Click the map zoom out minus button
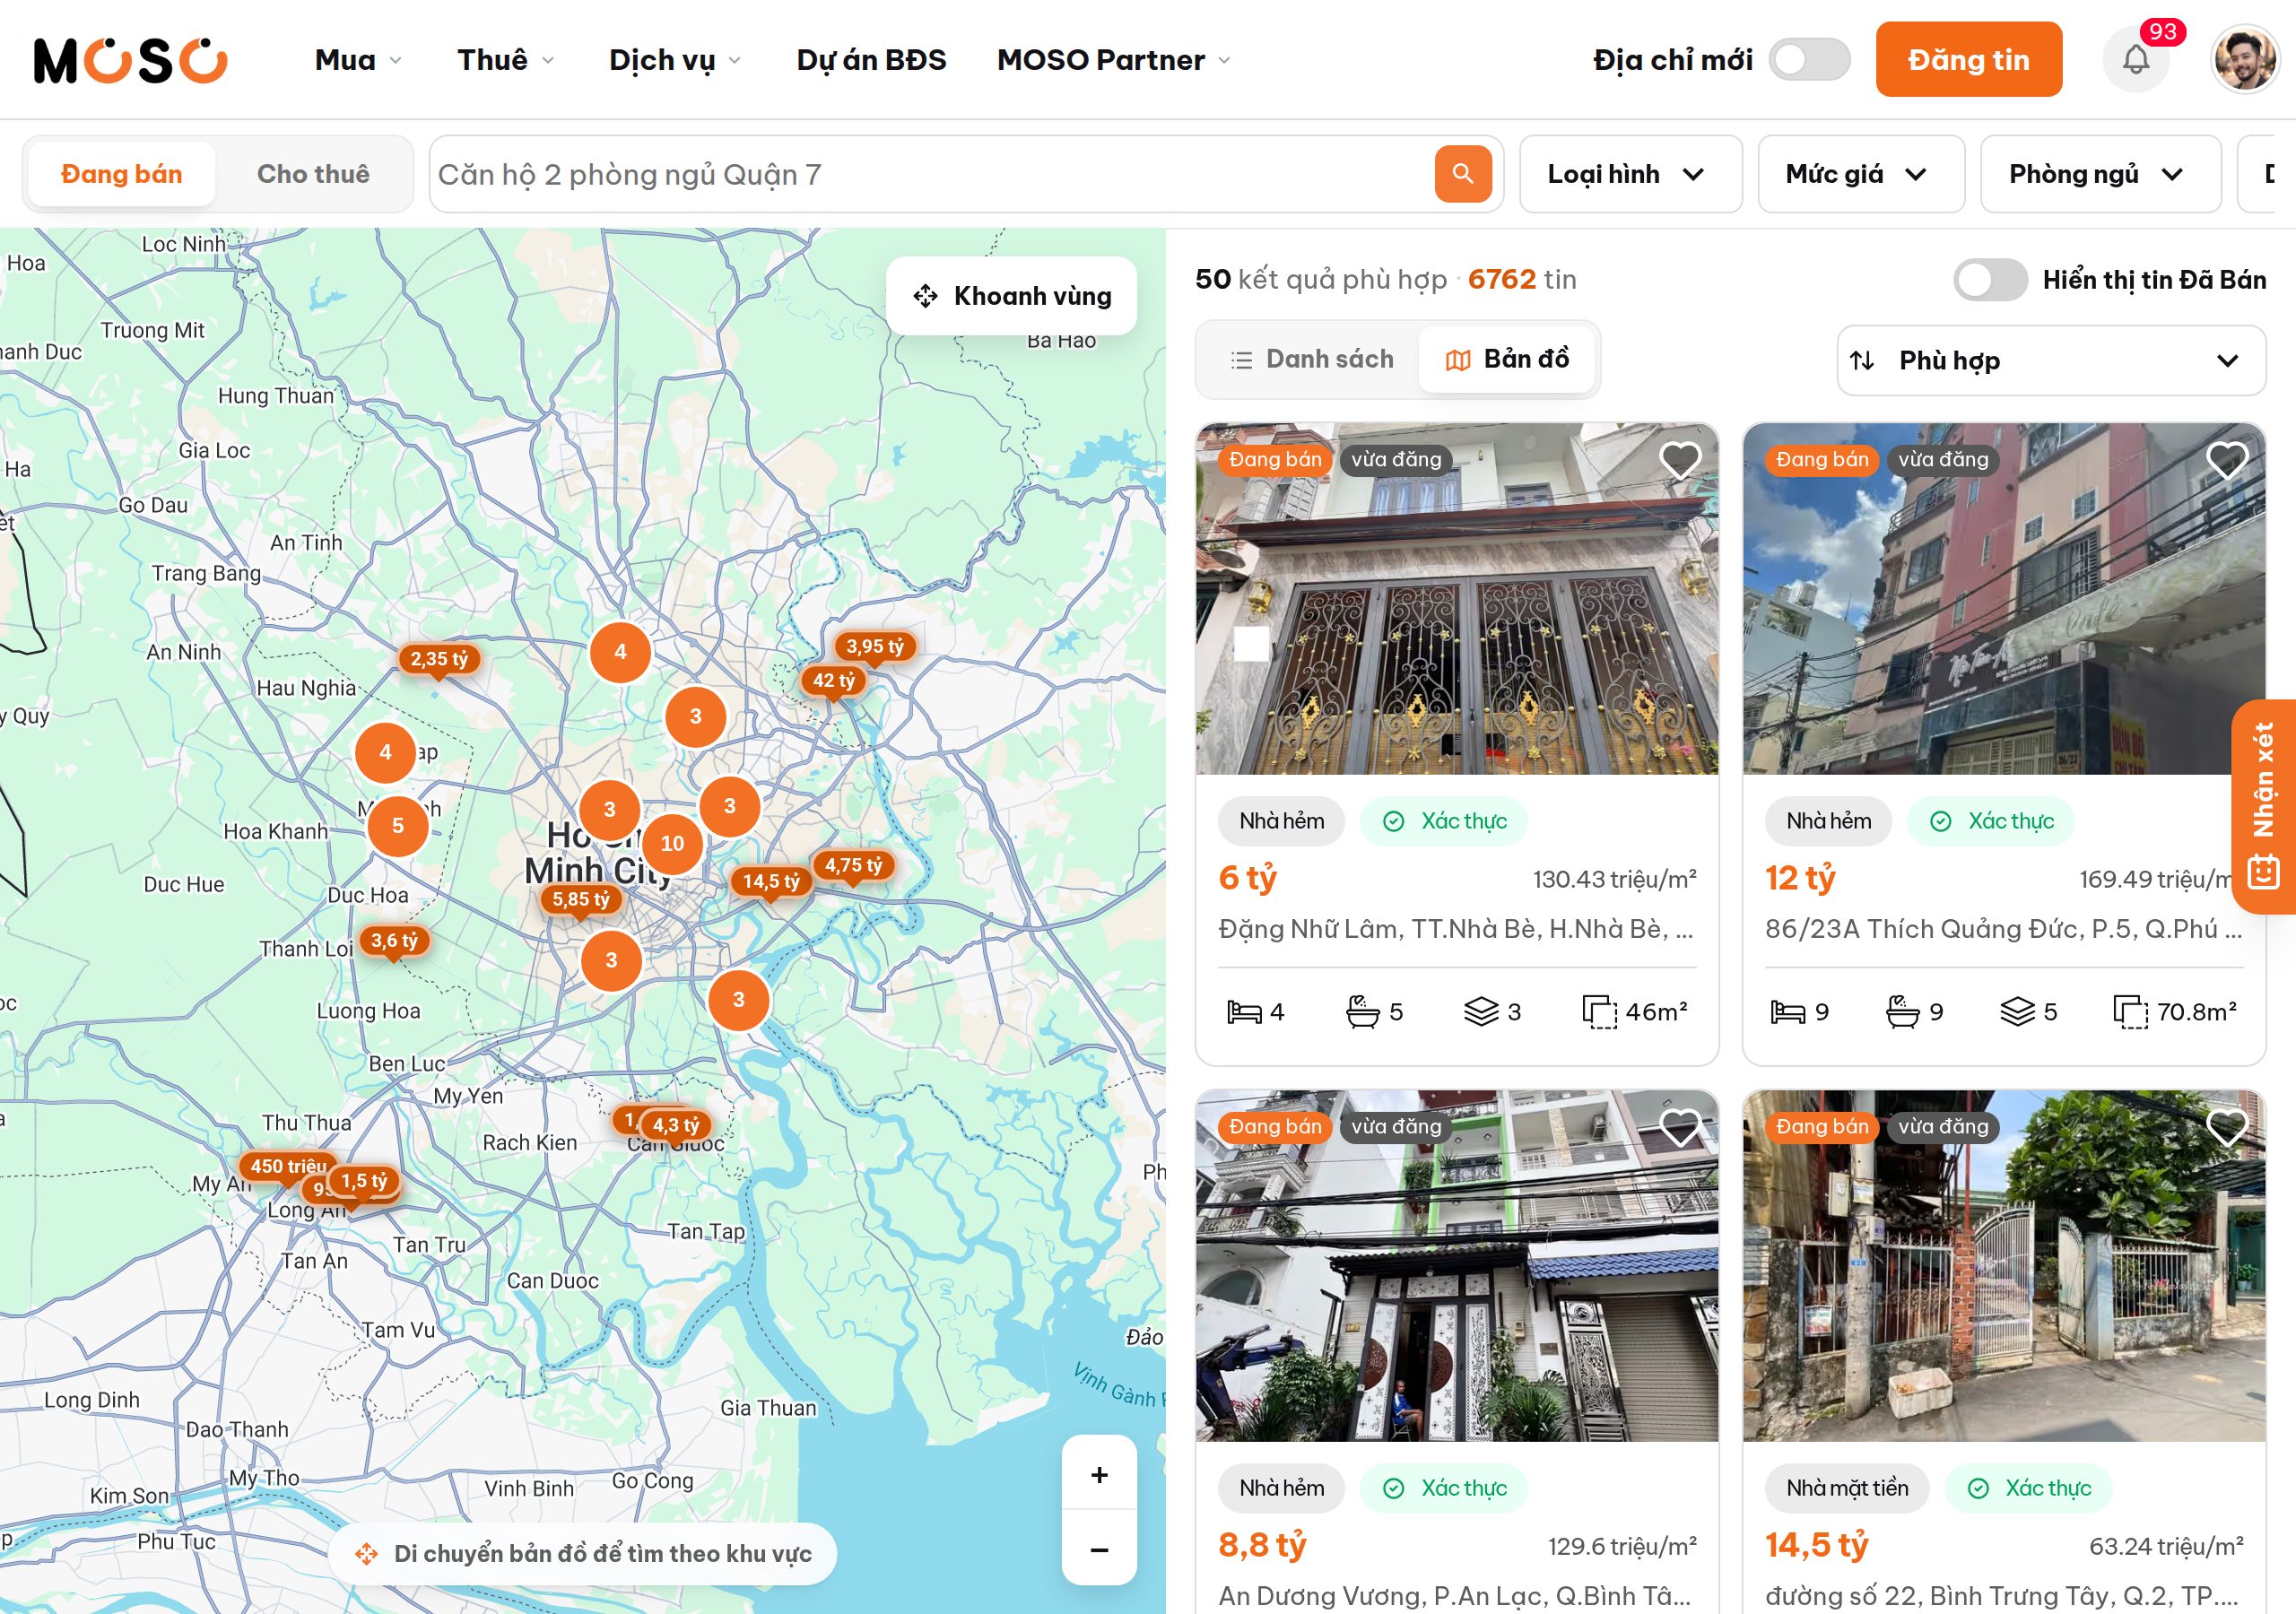This screenshot has width=2296, height=1614. pos(1099,1549)
